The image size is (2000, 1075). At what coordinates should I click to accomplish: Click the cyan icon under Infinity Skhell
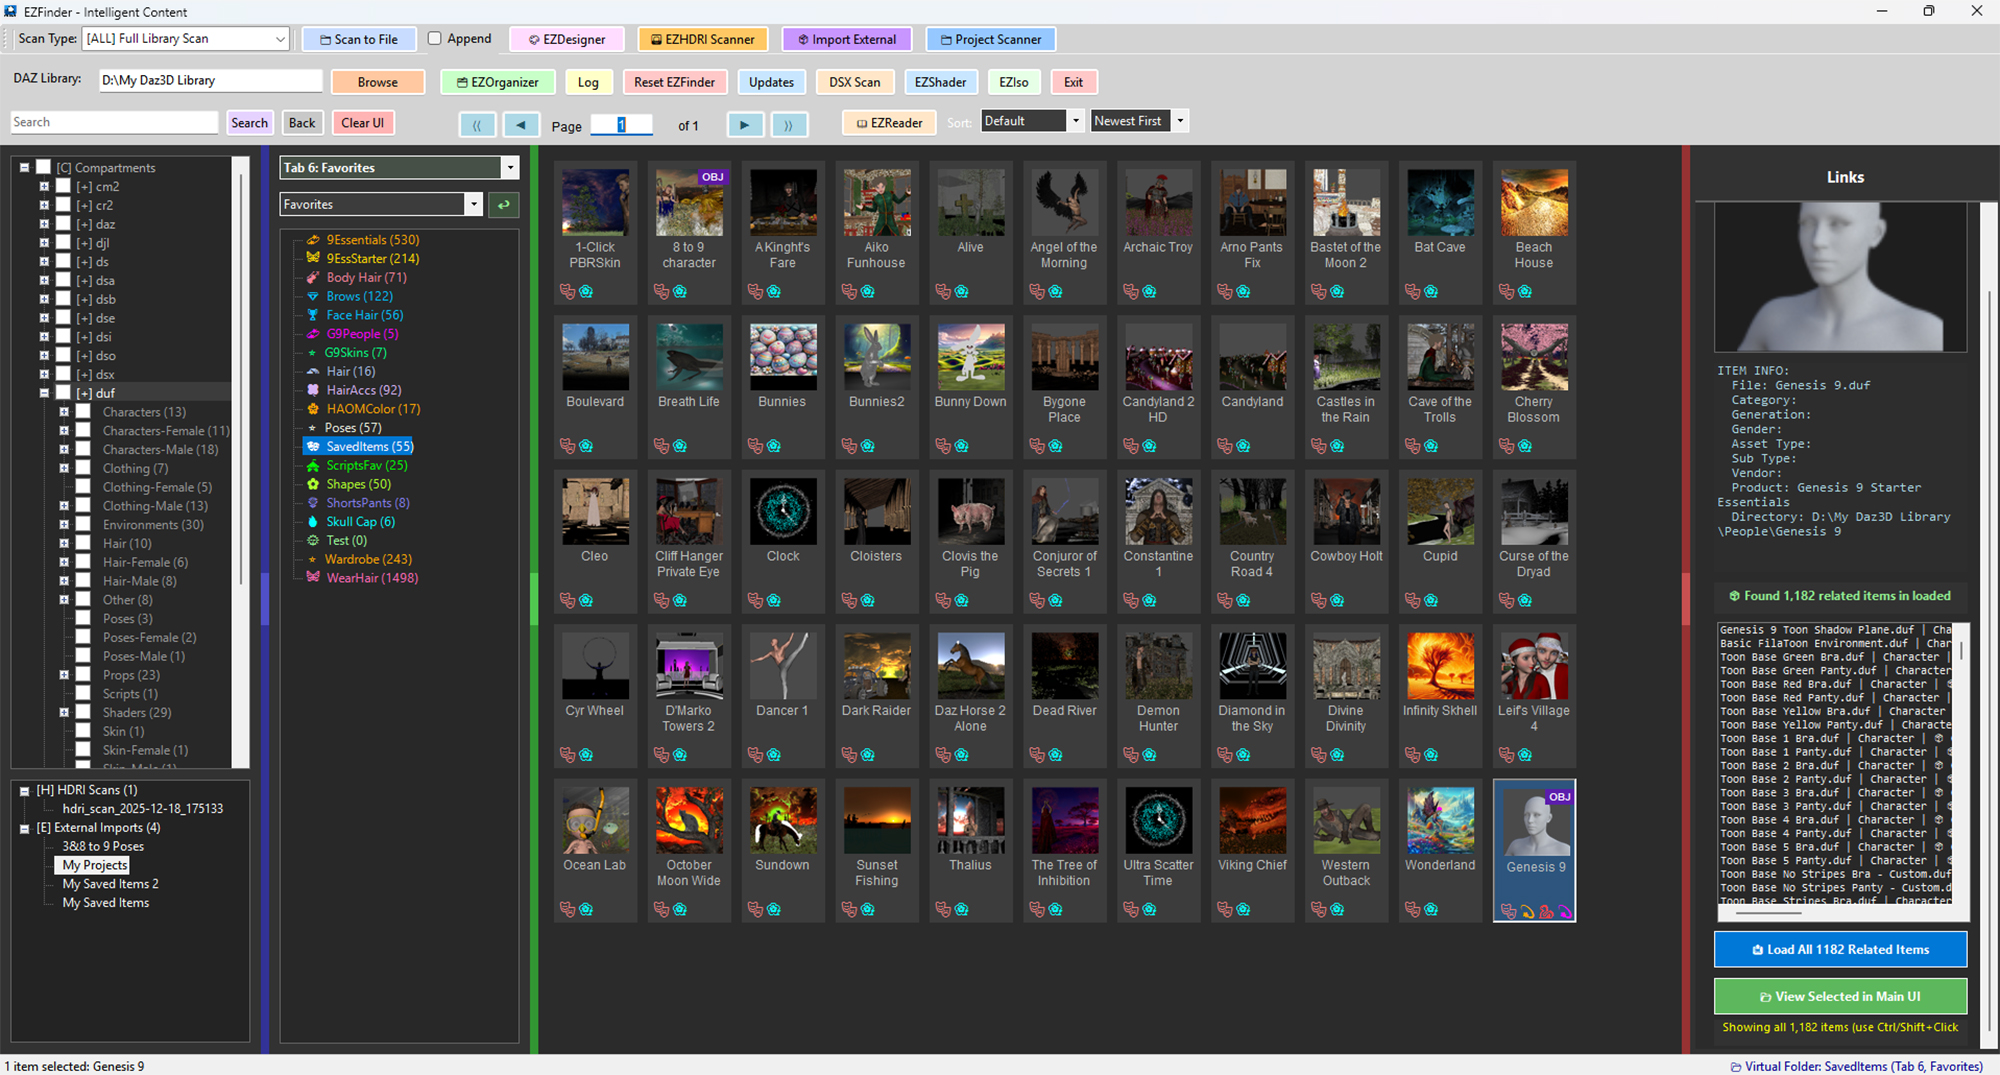tap(1431, 755)
